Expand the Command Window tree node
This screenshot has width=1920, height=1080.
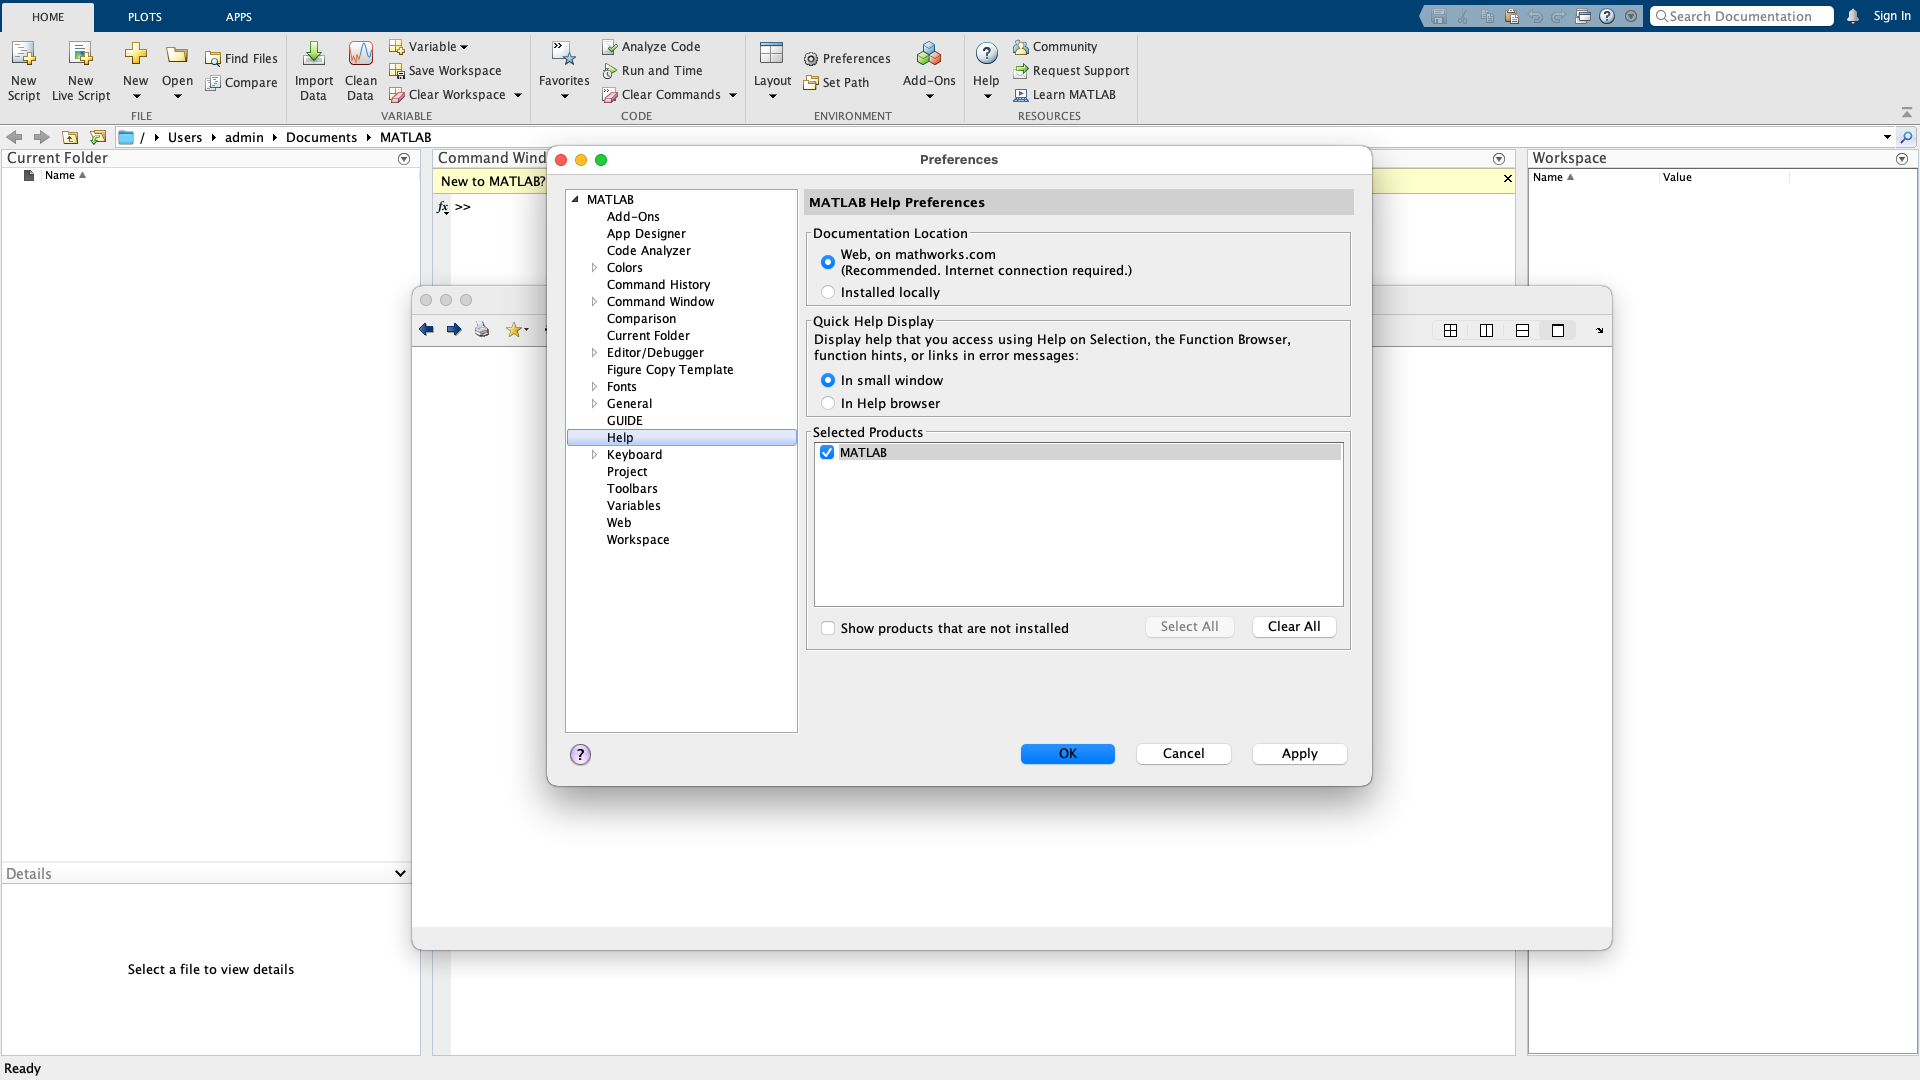[594, 302]
